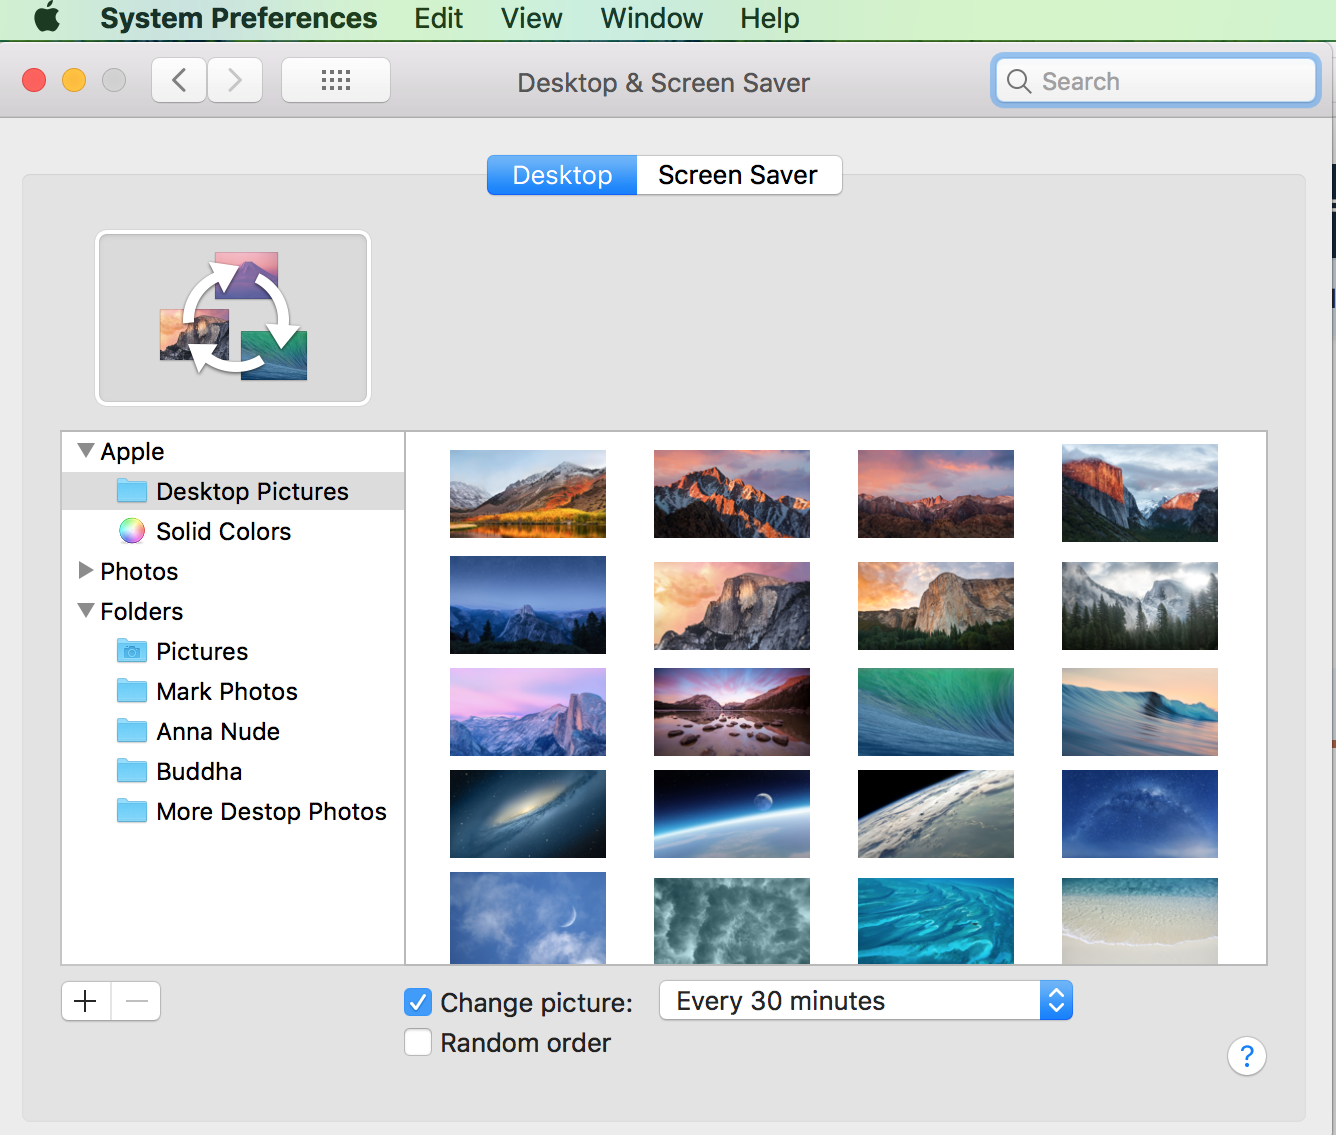Viewport: 1336px width, 1135px height.
Task: Choose the Earth from orbit clouds wallpaper
Action: [x=936, y=814]
